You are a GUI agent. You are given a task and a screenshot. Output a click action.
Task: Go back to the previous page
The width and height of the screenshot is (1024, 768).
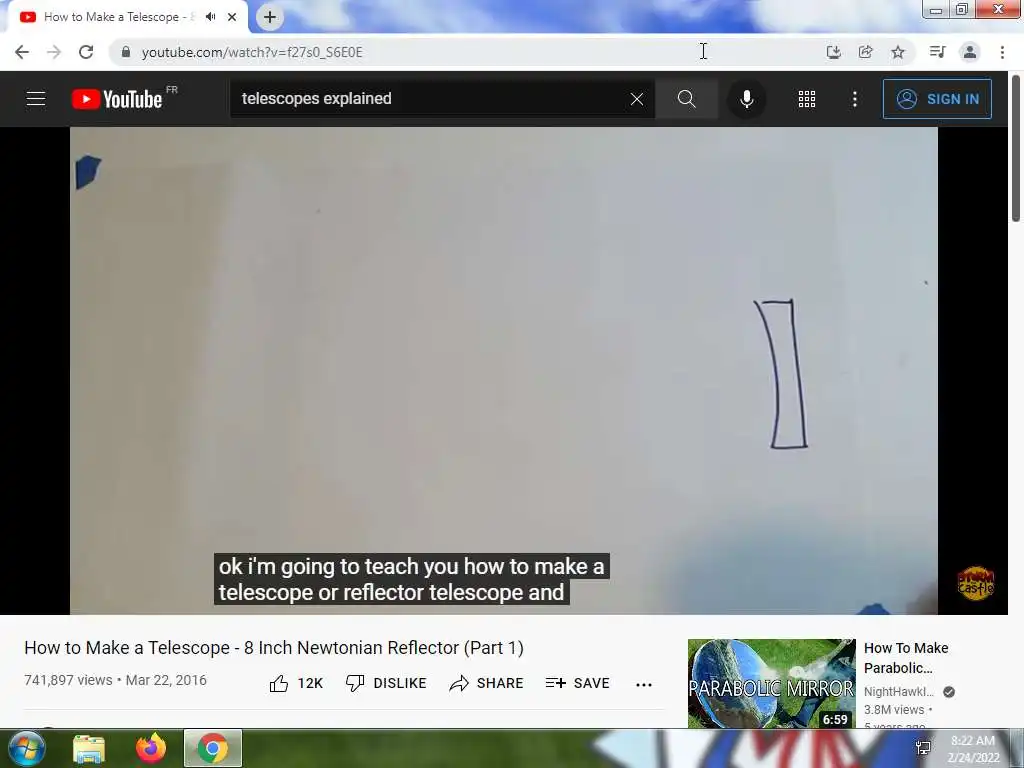(22, 52)
